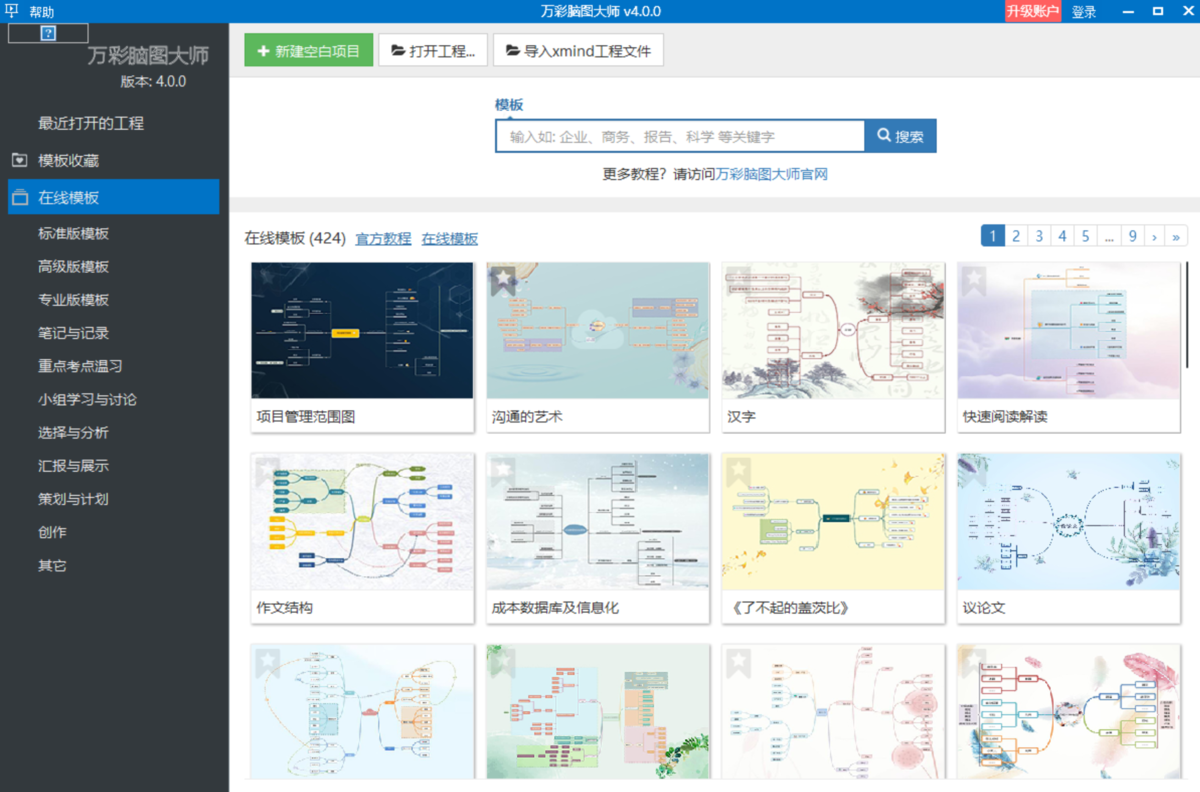
Task: Select 模板收藏 in sidebar
Action: point(68,160)
